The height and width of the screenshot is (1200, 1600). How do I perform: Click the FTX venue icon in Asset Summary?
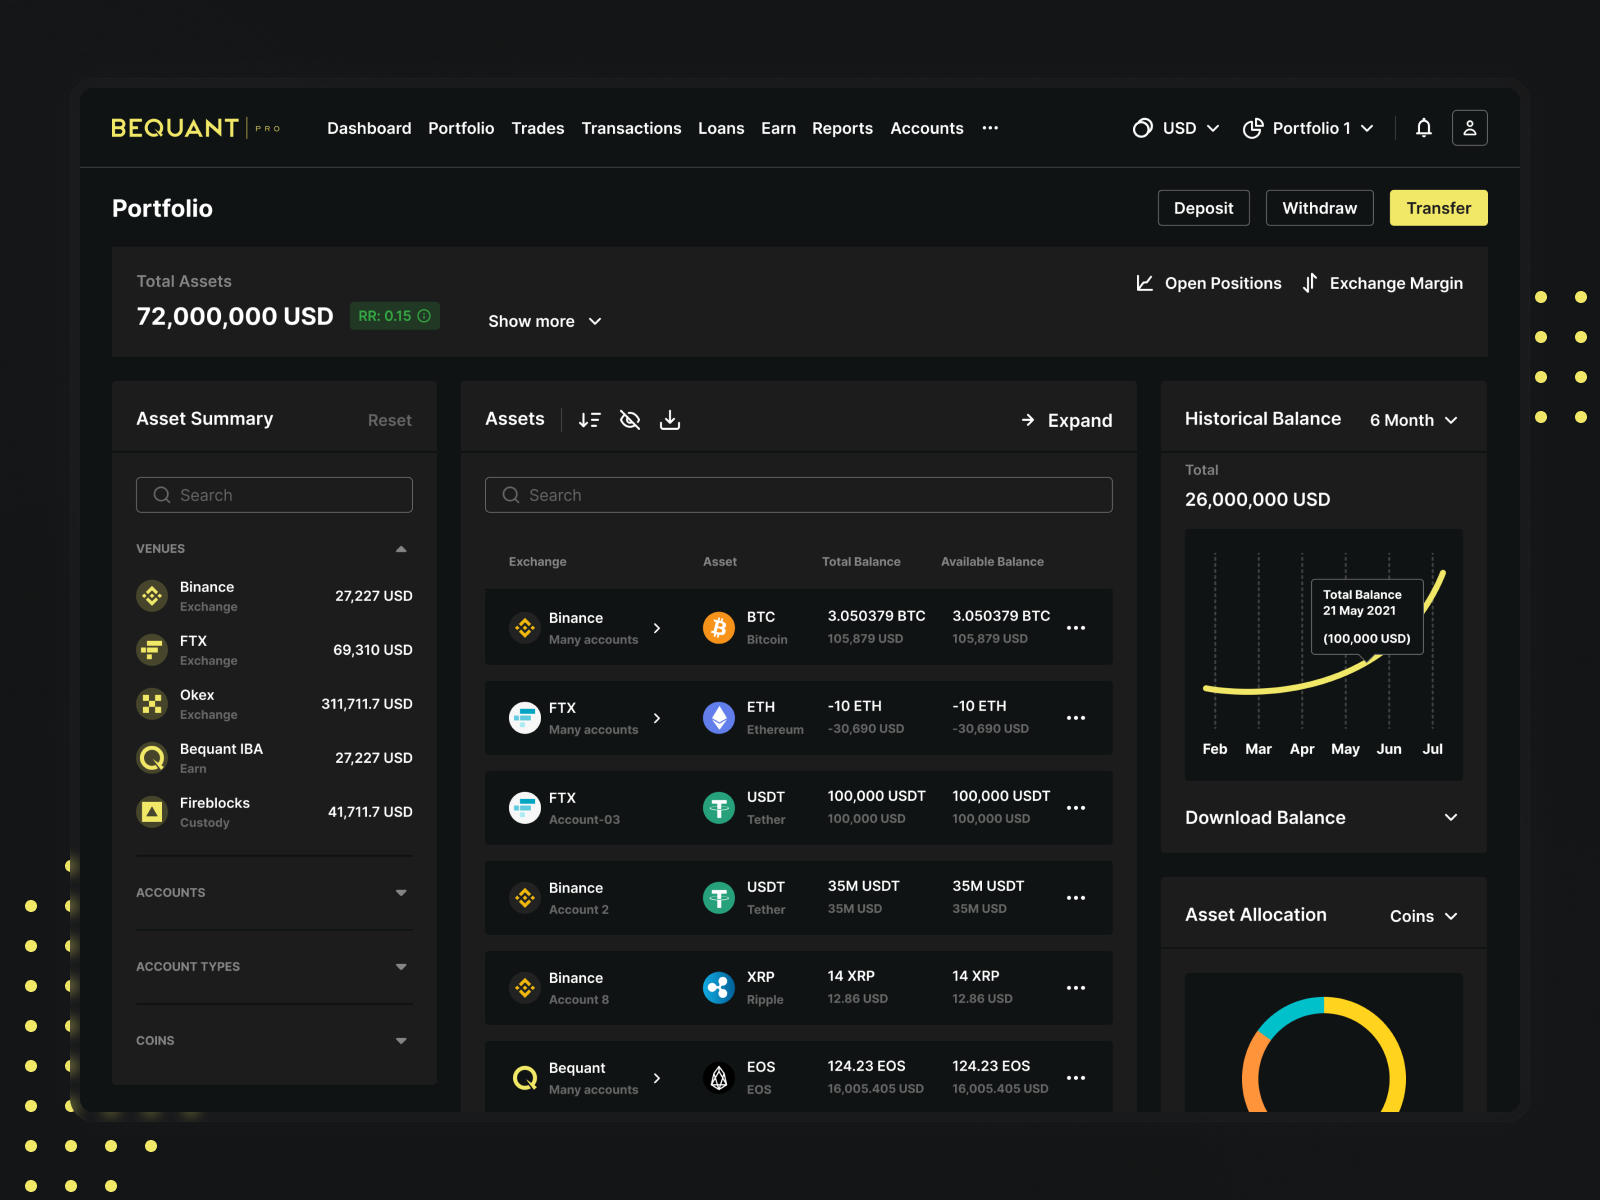152,650
